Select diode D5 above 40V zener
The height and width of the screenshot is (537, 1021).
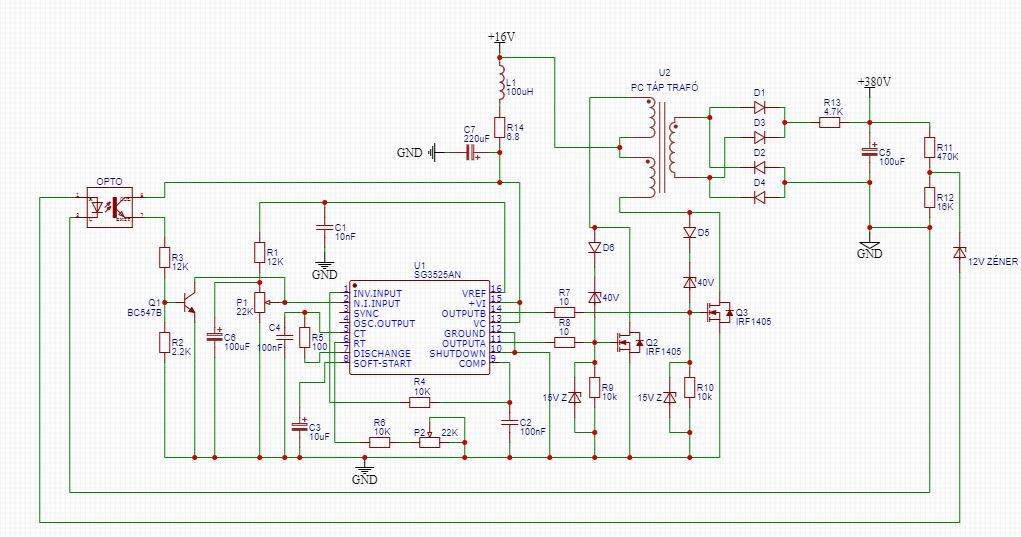click(x=690, y=232)
